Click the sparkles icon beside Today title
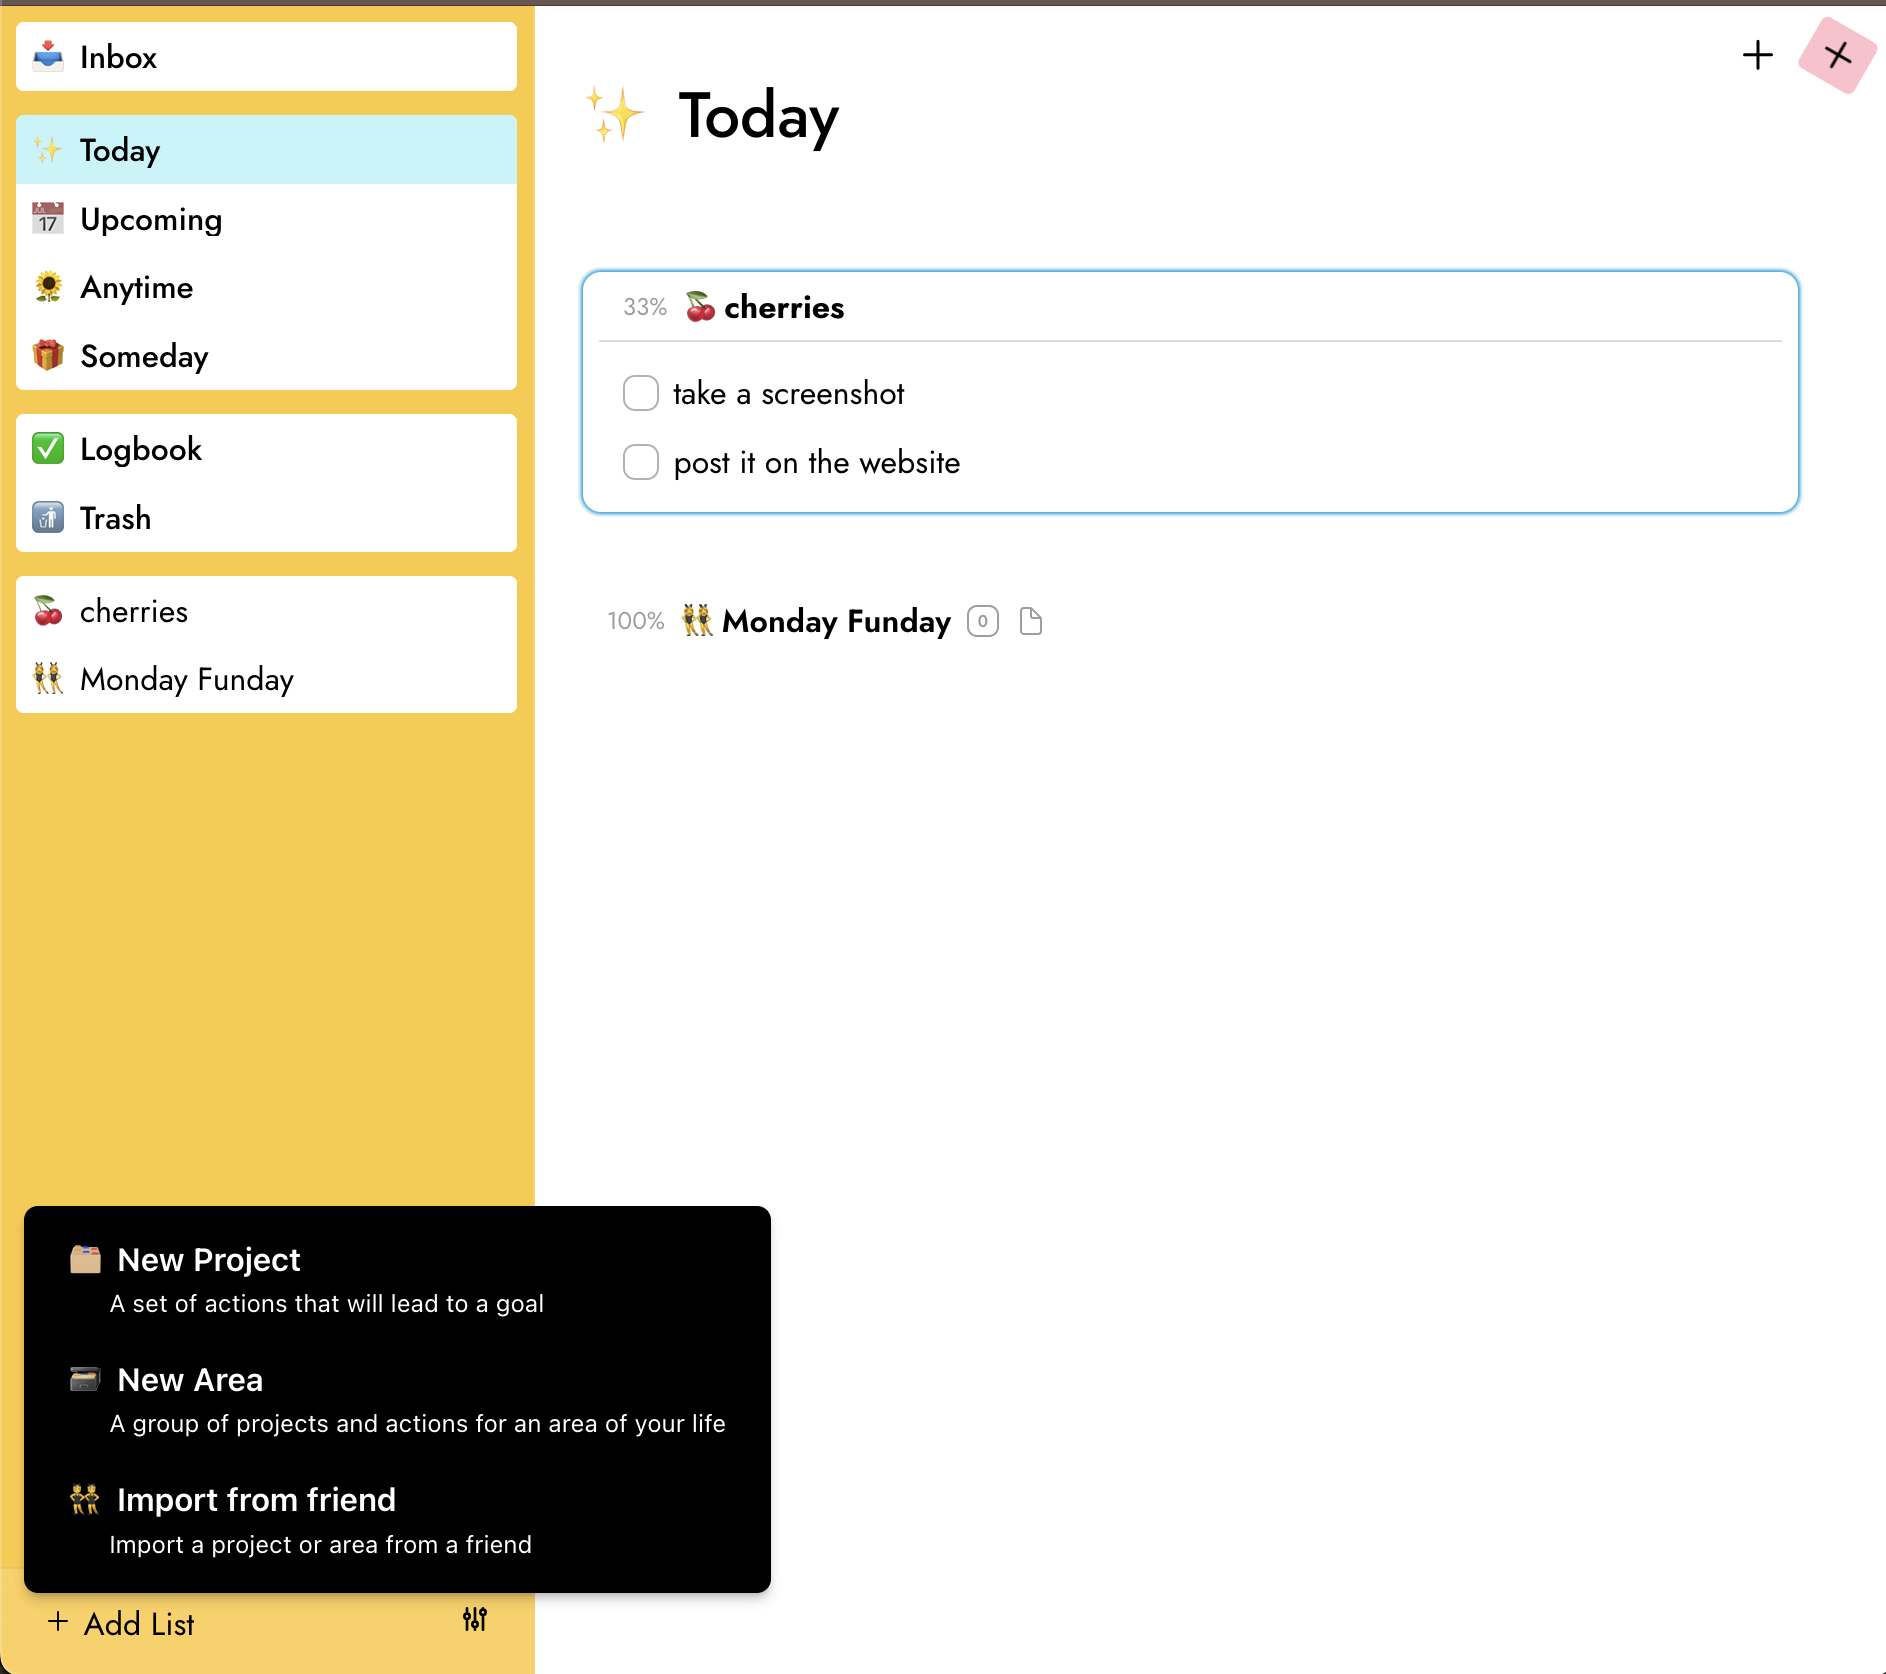Image resolution: width=1886 pixels, height=1674 pixels. click(614, 115)
